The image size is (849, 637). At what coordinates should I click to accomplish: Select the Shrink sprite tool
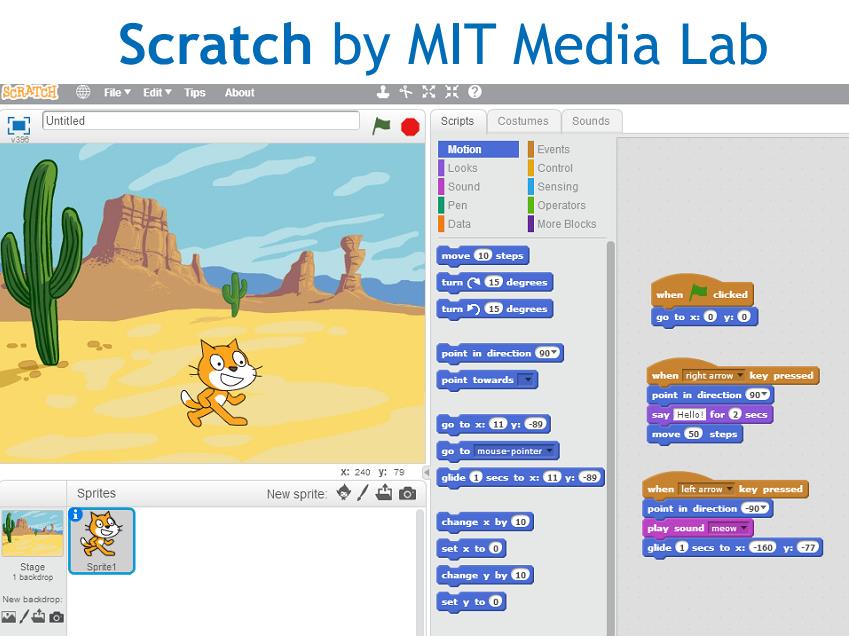(452, 92)
